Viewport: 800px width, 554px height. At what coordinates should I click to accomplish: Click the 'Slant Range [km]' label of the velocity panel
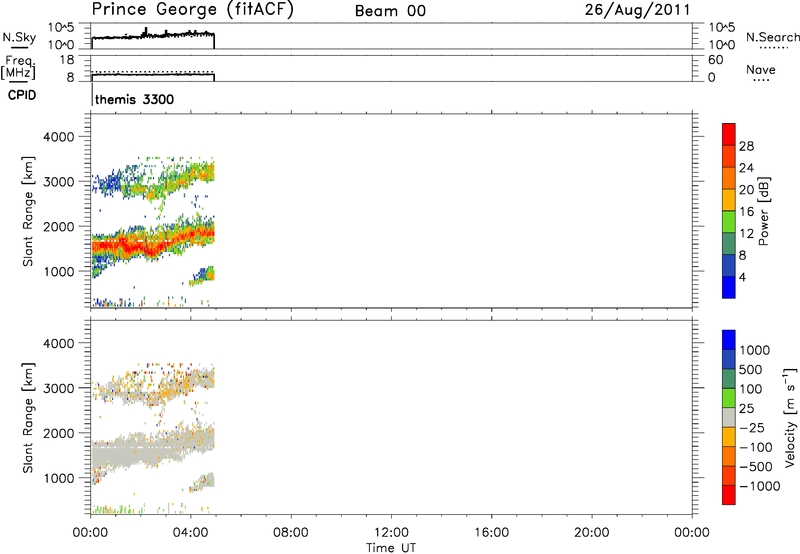(28, 418)
